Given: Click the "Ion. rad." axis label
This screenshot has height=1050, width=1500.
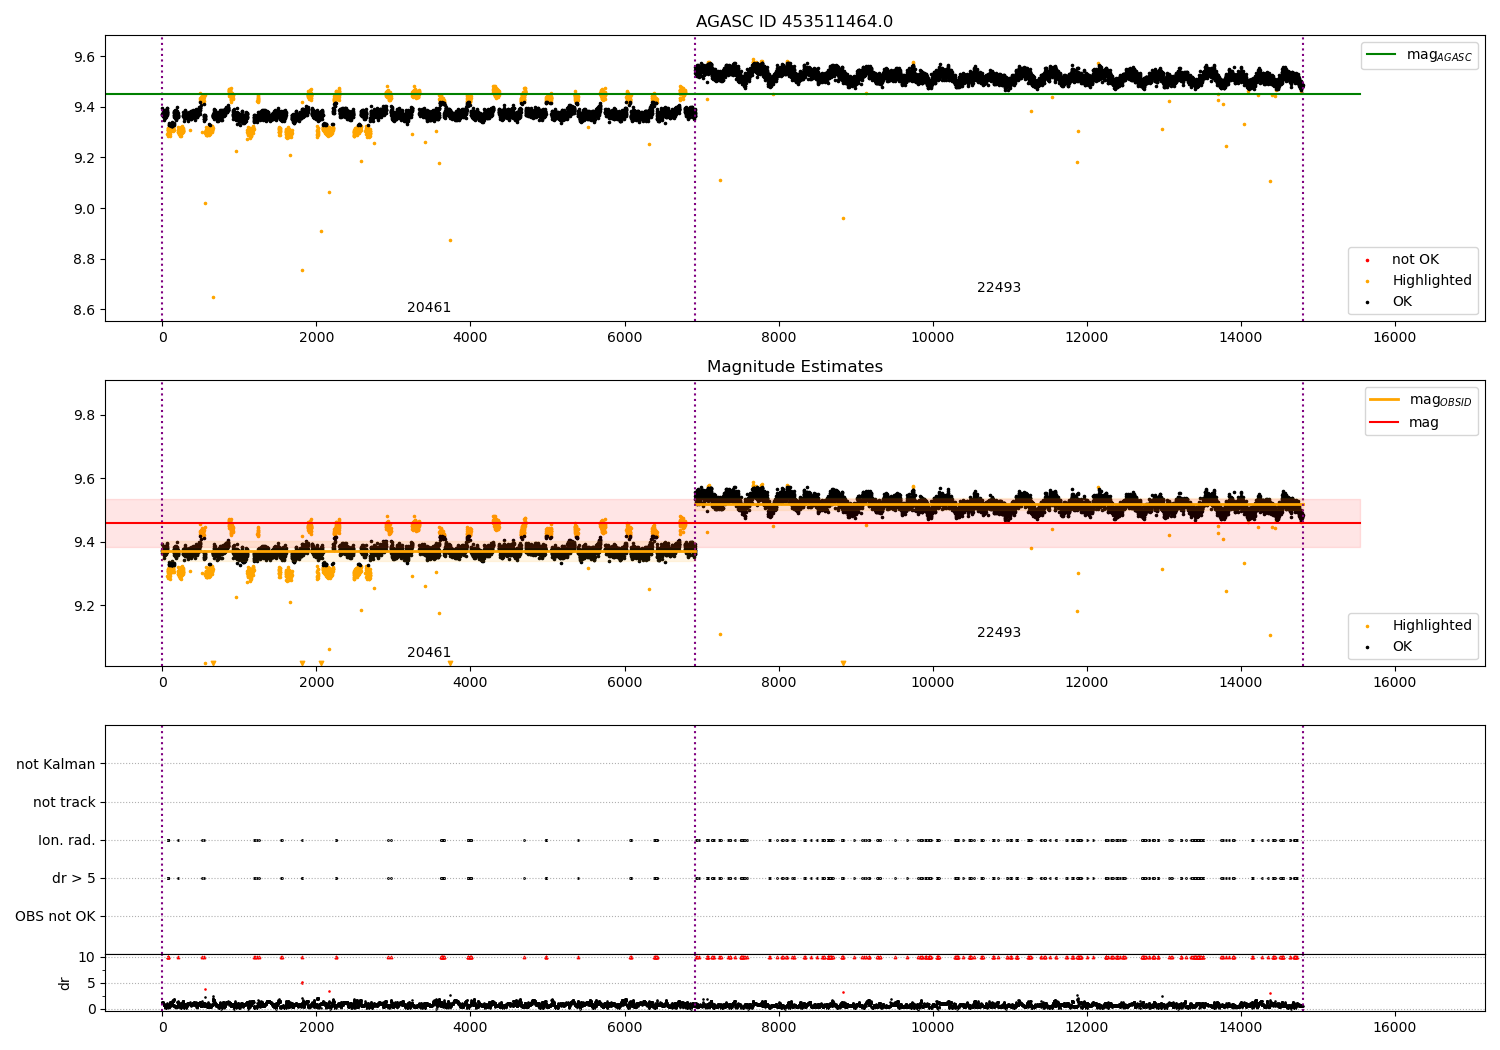Looking at the screenshot, I should (x=67, y=841).
